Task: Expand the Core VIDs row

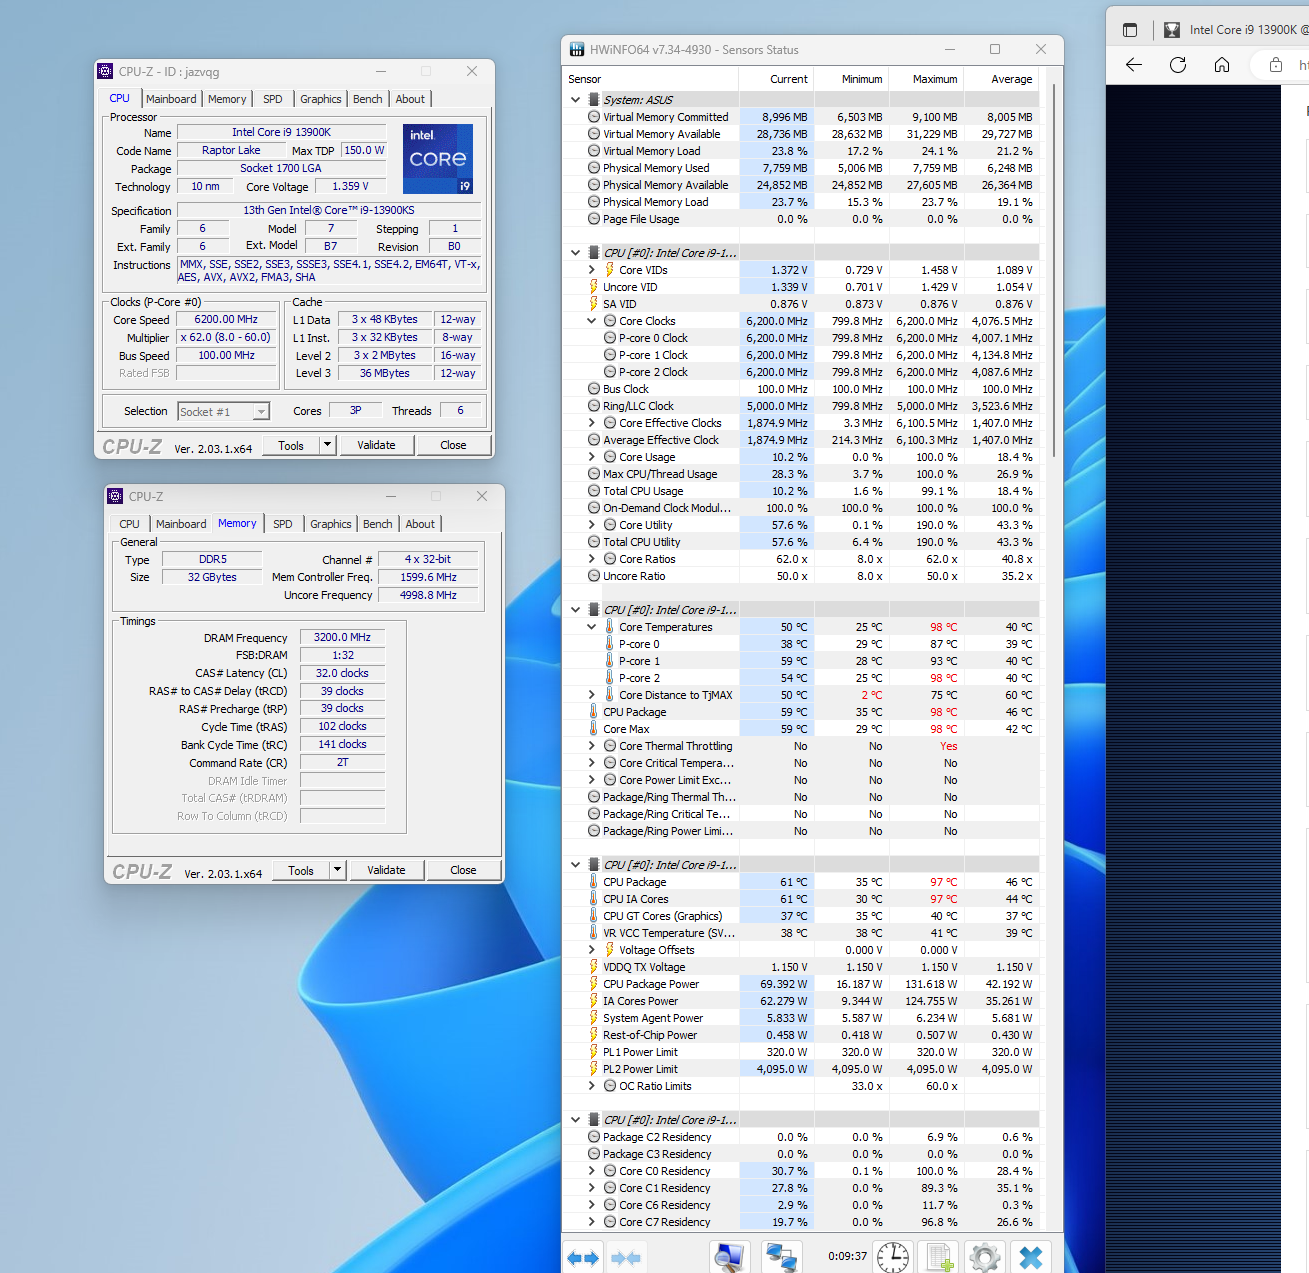Action: point(591,270)
